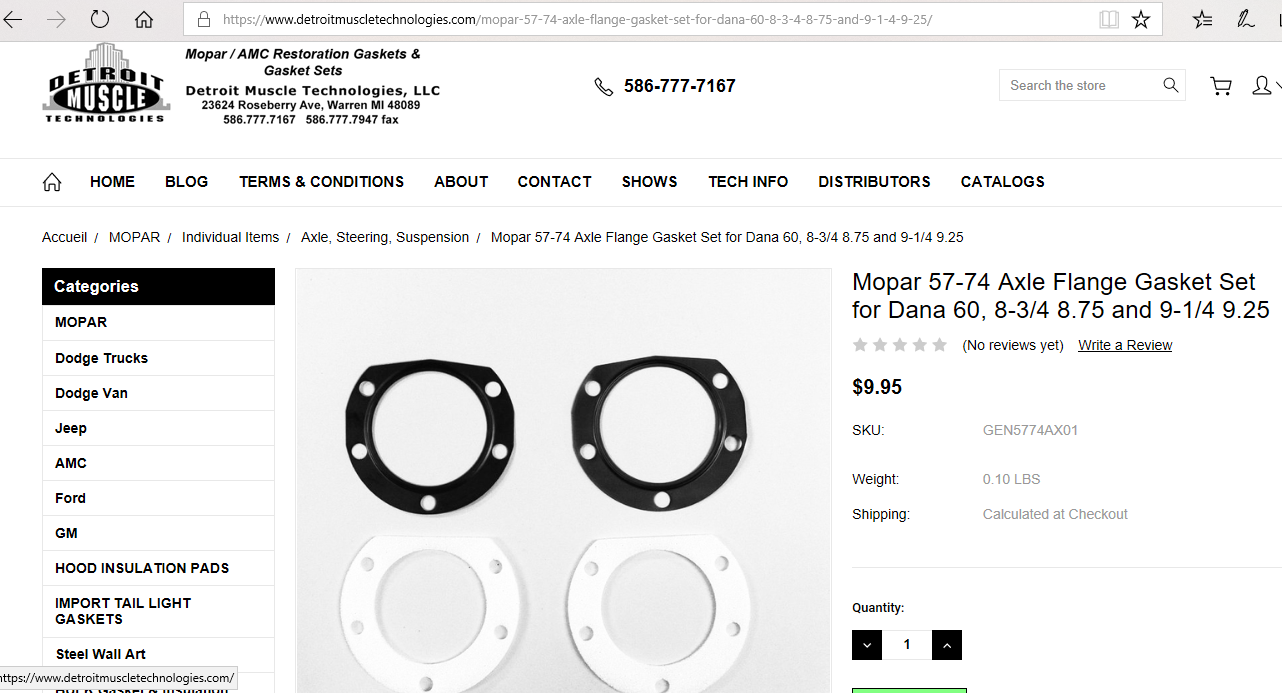Reload the page with refresh icon
Screen dimensions: 1282x693
[100, 19]
